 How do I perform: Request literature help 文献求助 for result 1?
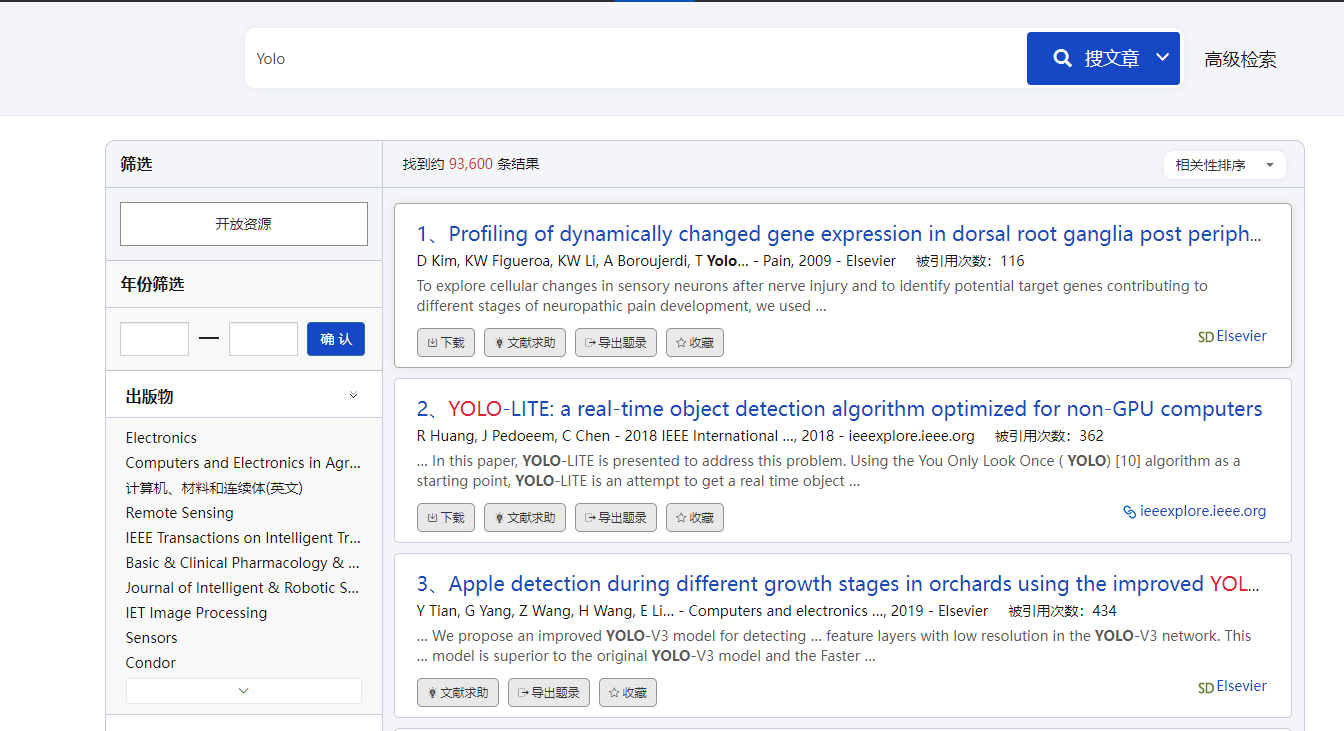[525, 342]
